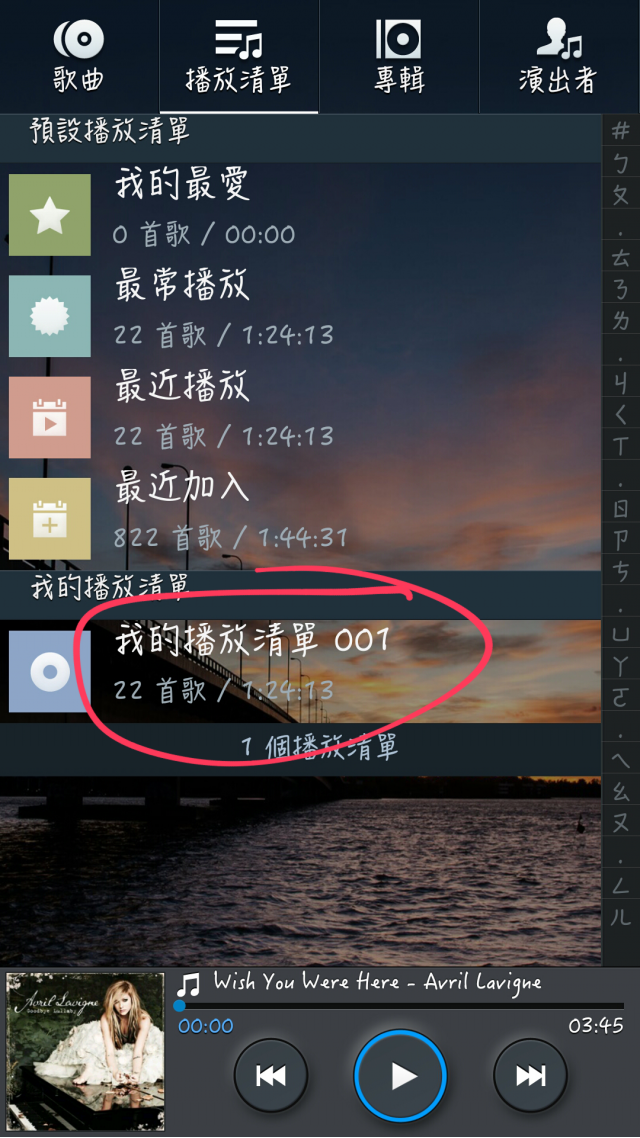The image size is (640, 1138).
Task: Start playback with the play button
Action: click(400, 1076)
